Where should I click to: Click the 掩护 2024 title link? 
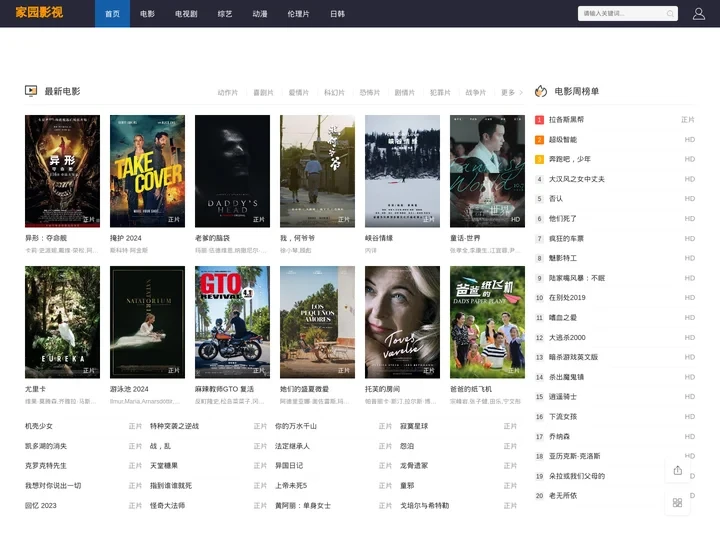click(126, 238)
